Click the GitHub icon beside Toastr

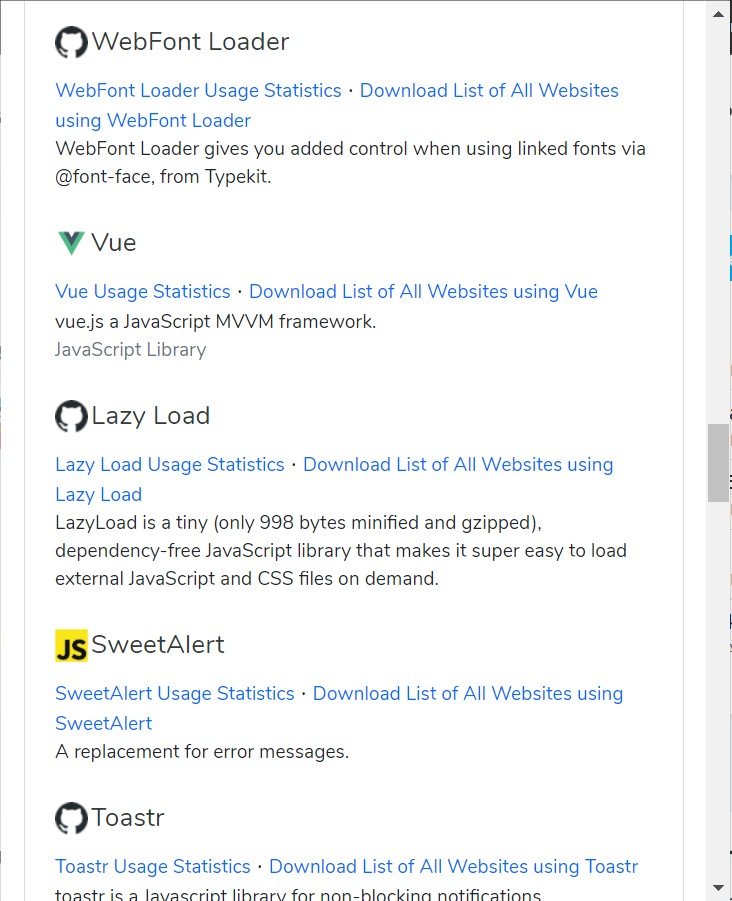point(71,818)
